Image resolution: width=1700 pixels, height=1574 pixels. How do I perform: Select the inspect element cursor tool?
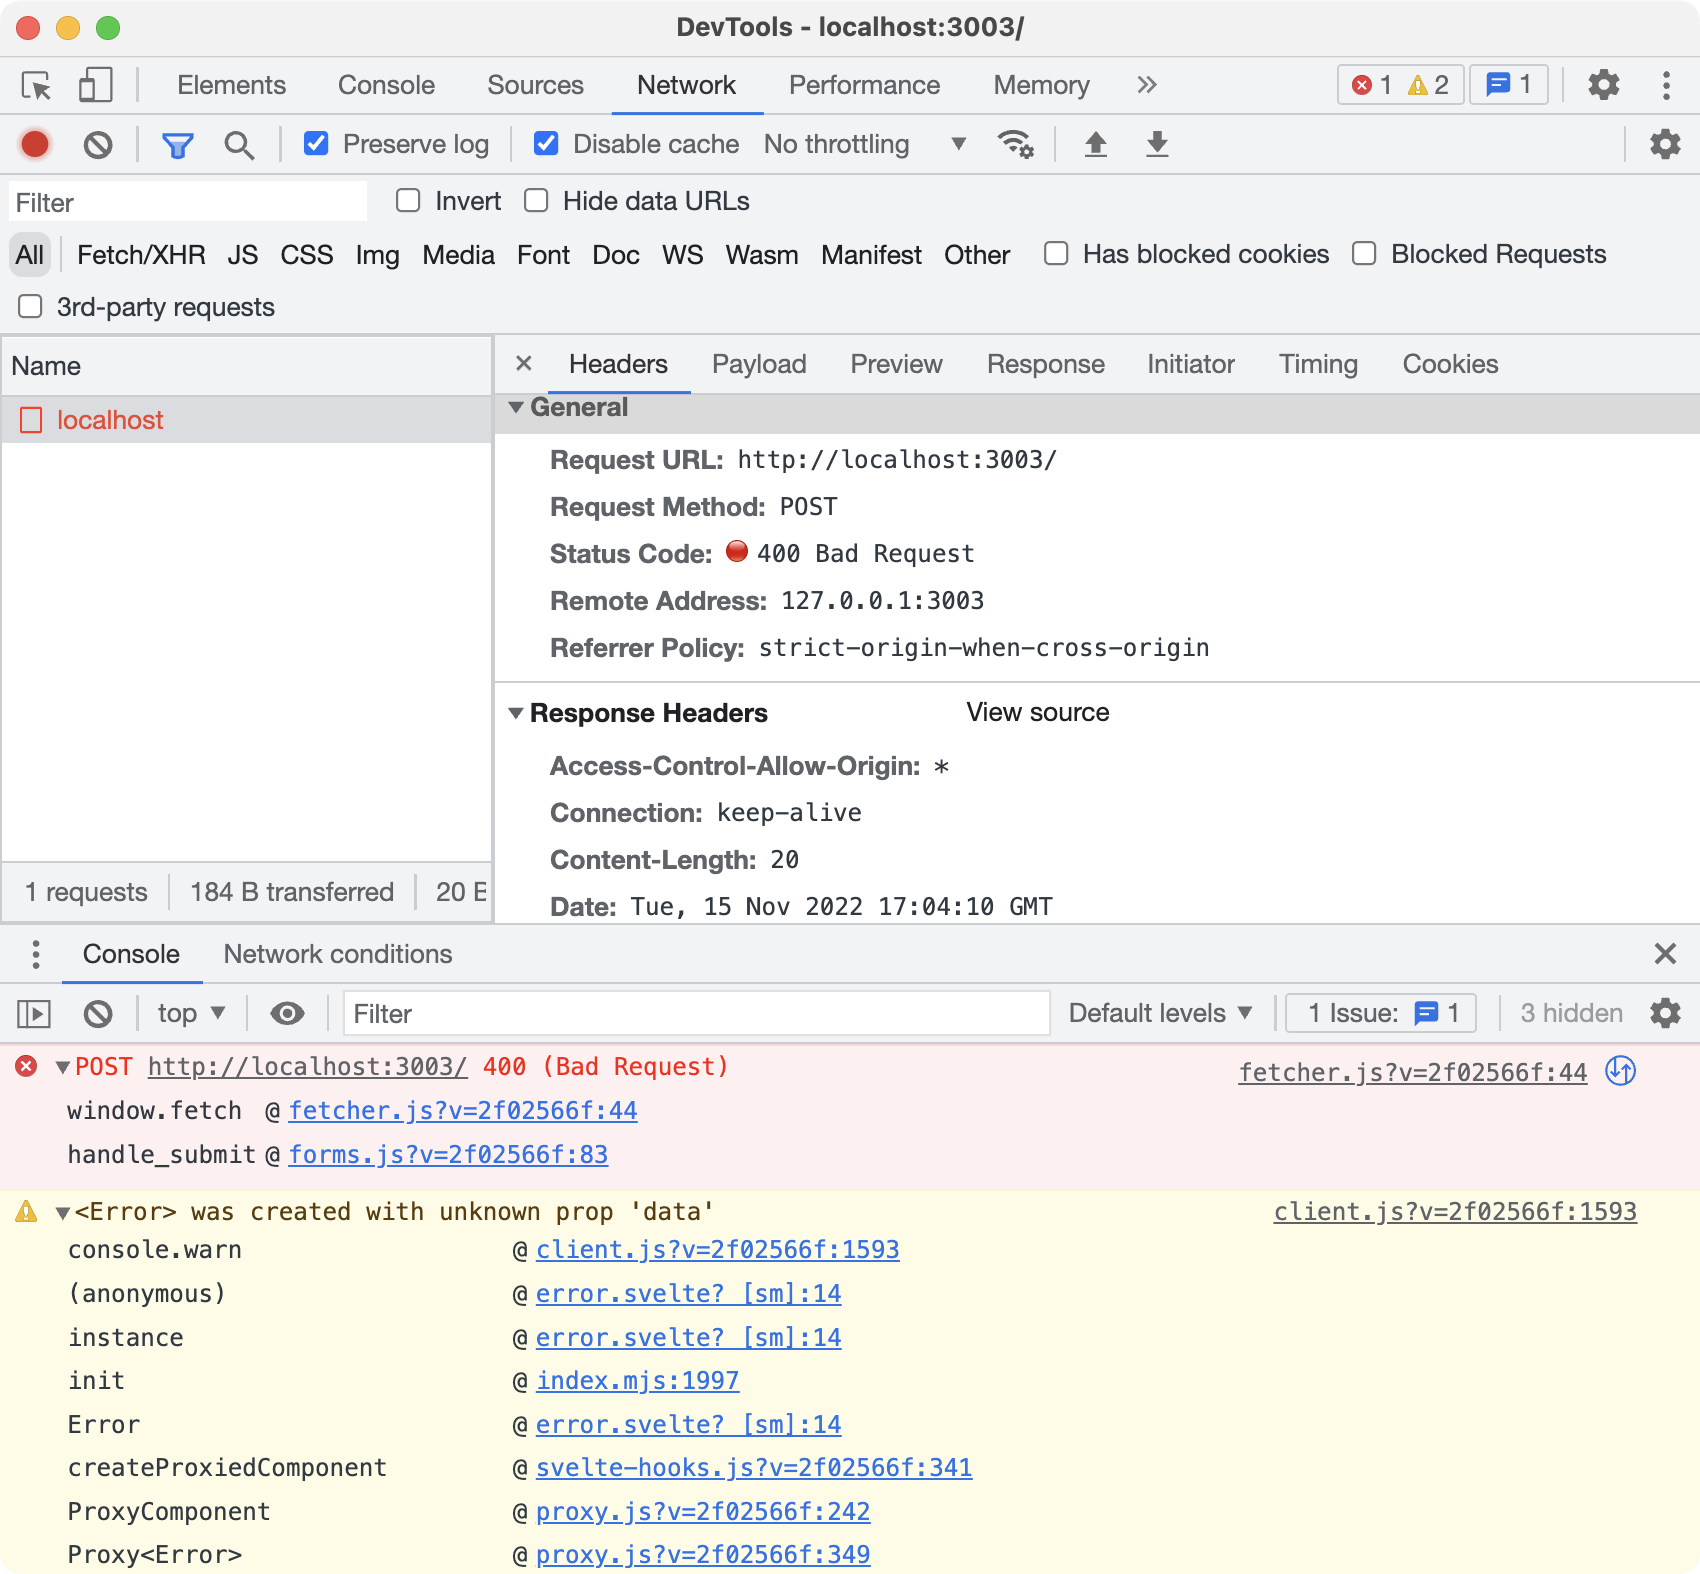point(34,85)
